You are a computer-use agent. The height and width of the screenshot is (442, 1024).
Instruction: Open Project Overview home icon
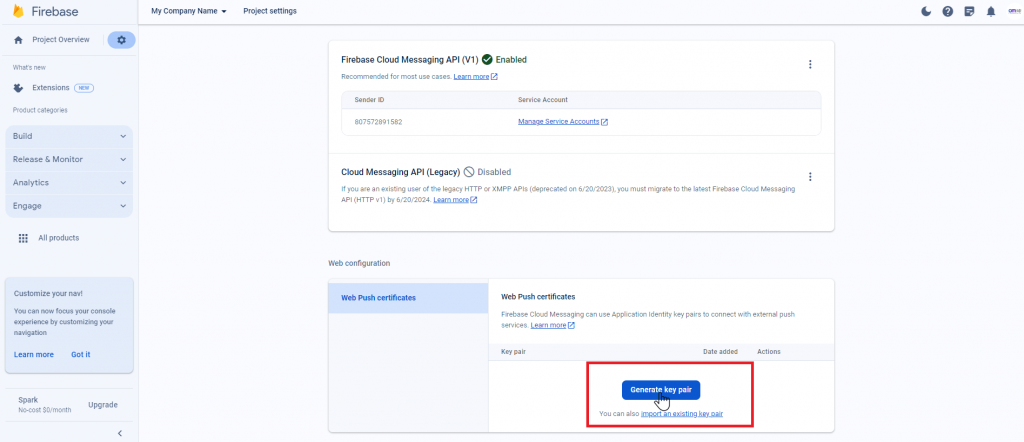(18, 40)
